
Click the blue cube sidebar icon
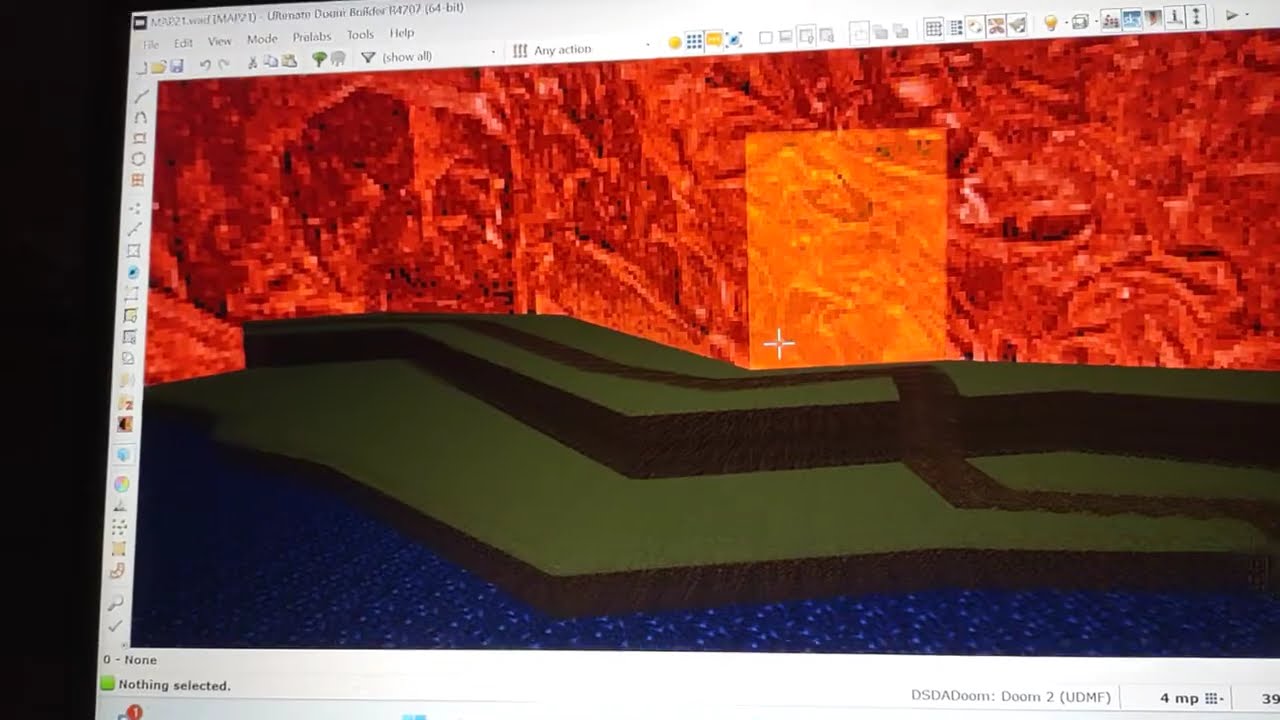[123, 455]
